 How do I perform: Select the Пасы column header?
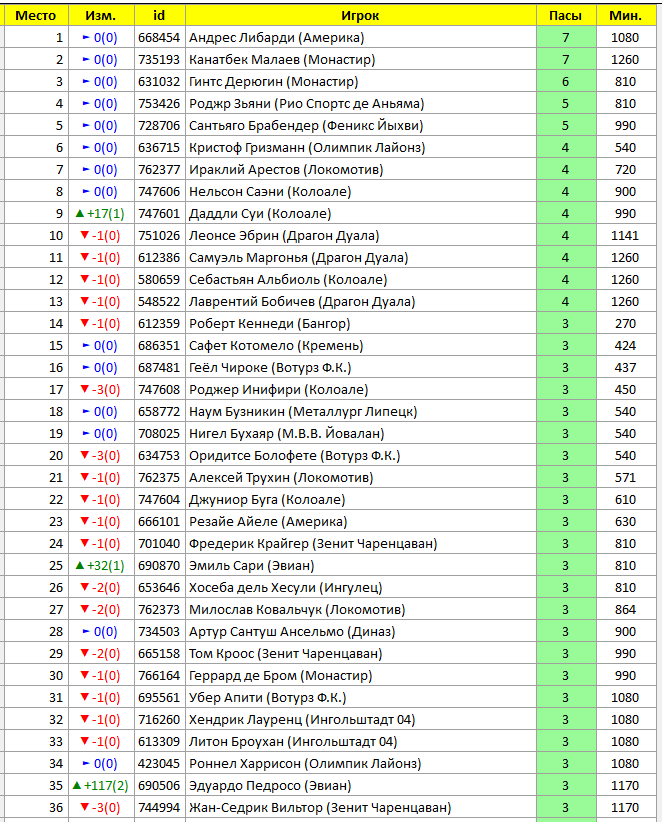click(x=566, y=16)
